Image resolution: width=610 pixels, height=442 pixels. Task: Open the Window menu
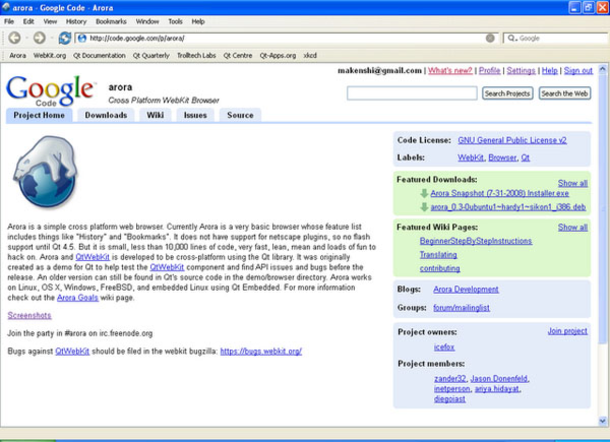coord(147,21)
